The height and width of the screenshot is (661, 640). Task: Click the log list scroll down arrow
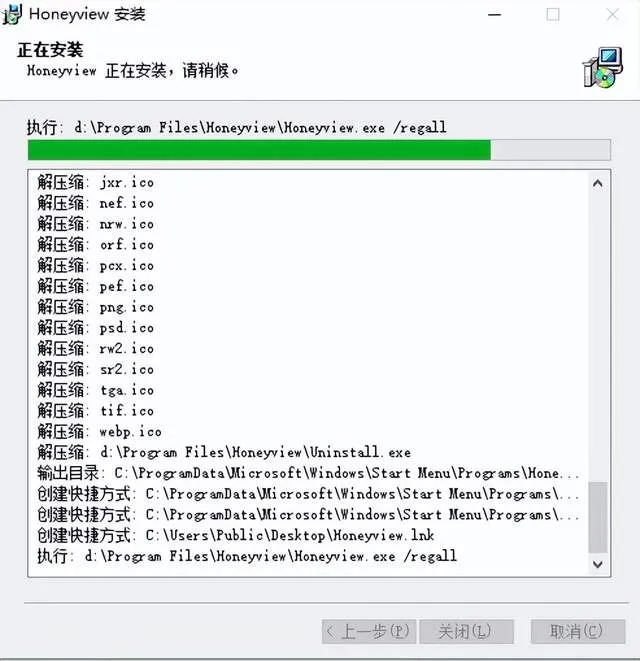coord(597,564)
